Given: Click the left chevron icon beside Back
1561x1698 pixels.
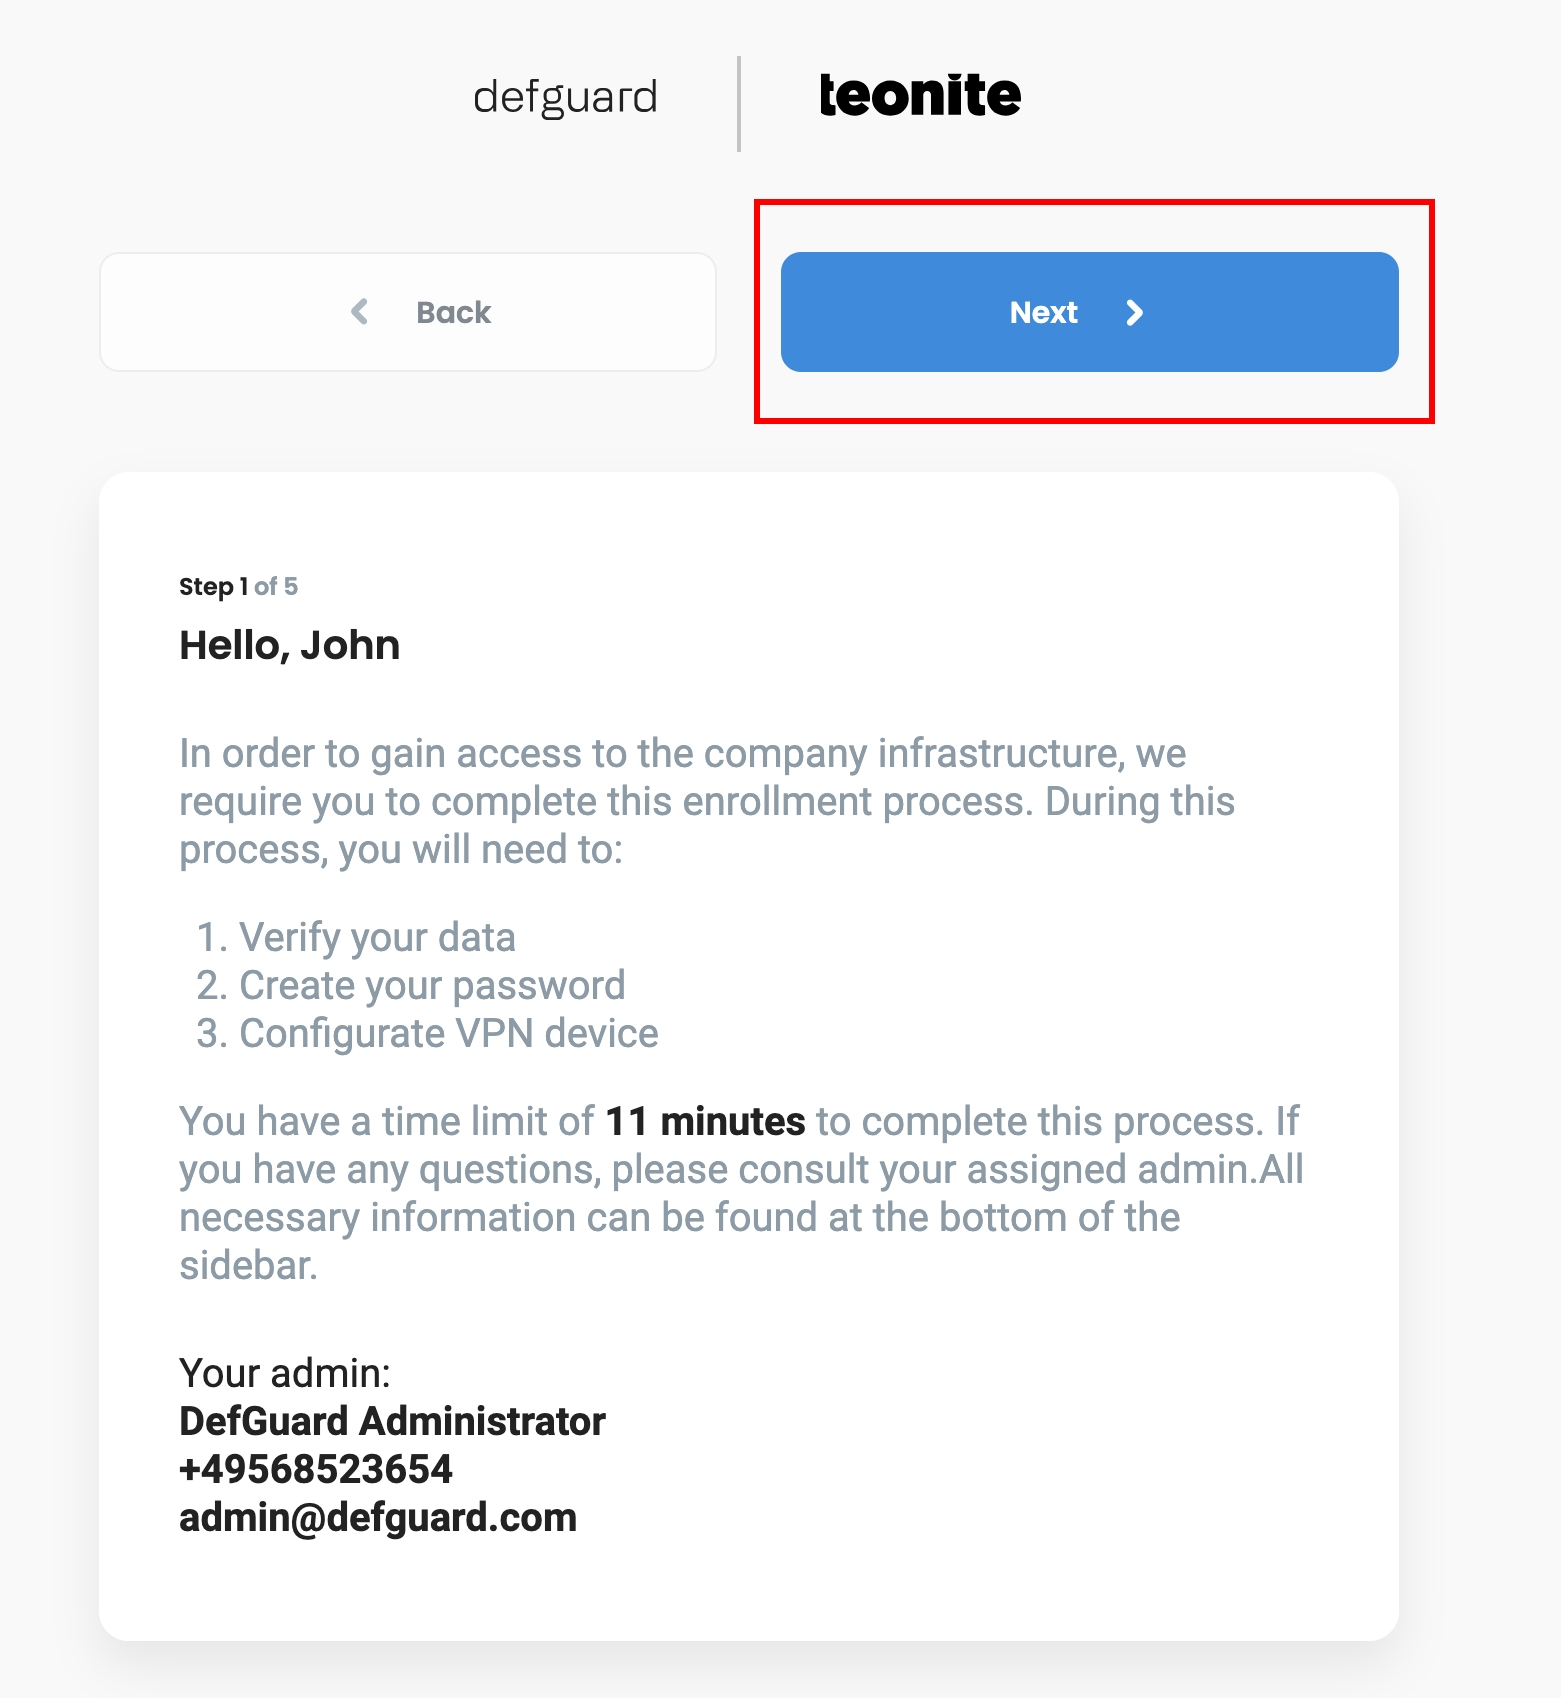Looking at the screenshot, I should click(360, 312).
